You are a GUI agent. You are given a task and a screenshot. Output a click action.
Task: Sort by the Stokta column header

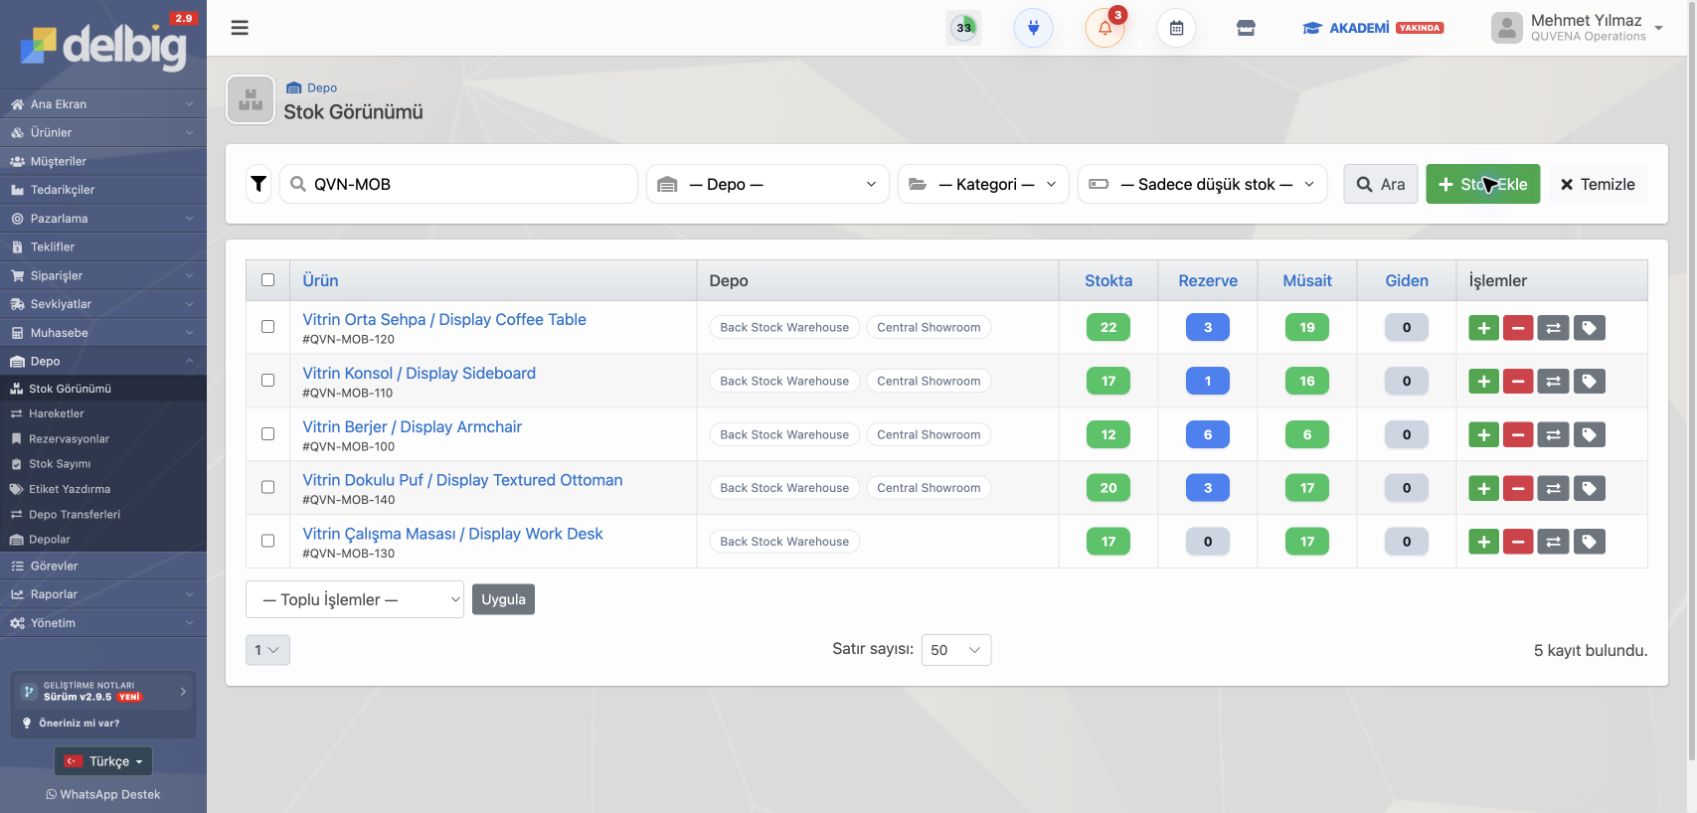tap(1108, 280)
